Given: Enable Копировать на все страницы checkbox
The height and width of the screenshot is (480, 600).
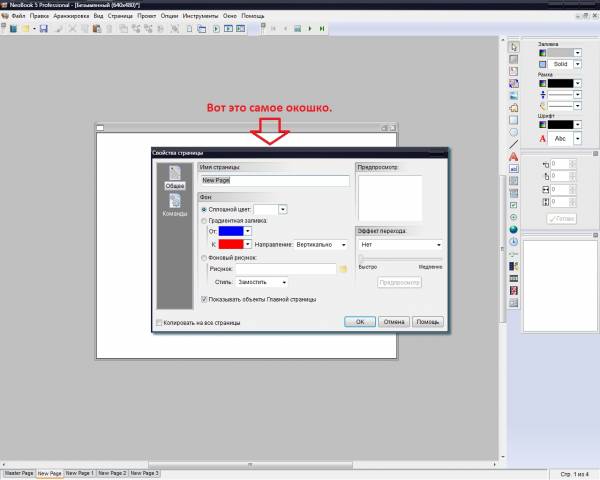Looking at the screenshot, I should 160,322.
